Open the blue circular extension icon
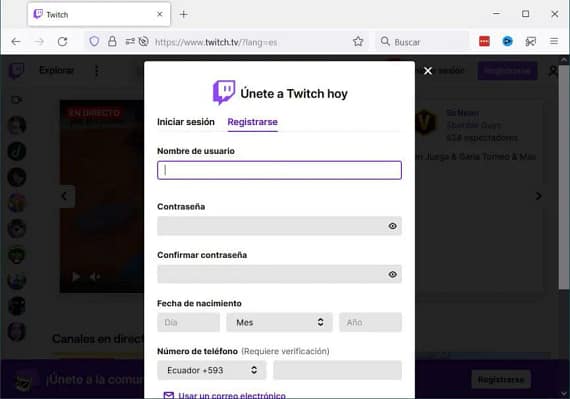Image resolution: width=570 pixels, height=399 pixels. pyautogui.click(x=507, y=41)
